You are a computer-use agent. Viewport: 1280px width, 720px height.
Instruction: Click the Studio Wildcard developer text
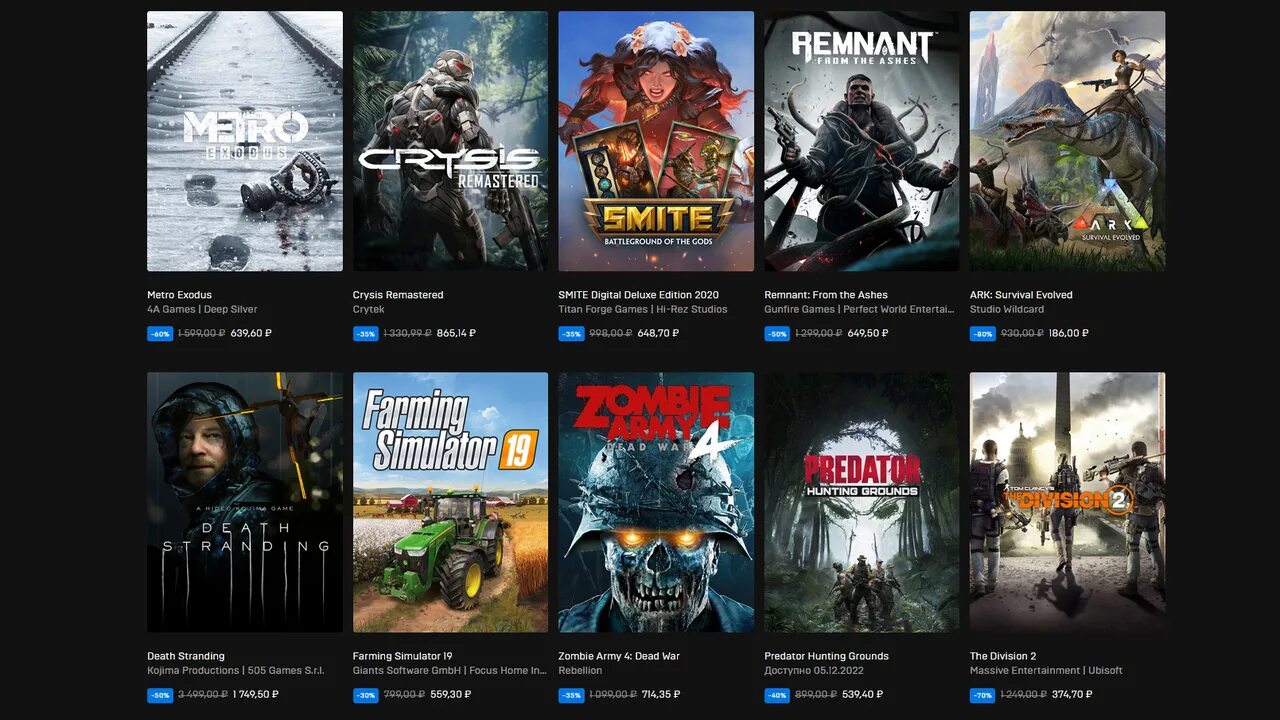click(1007, 310)
